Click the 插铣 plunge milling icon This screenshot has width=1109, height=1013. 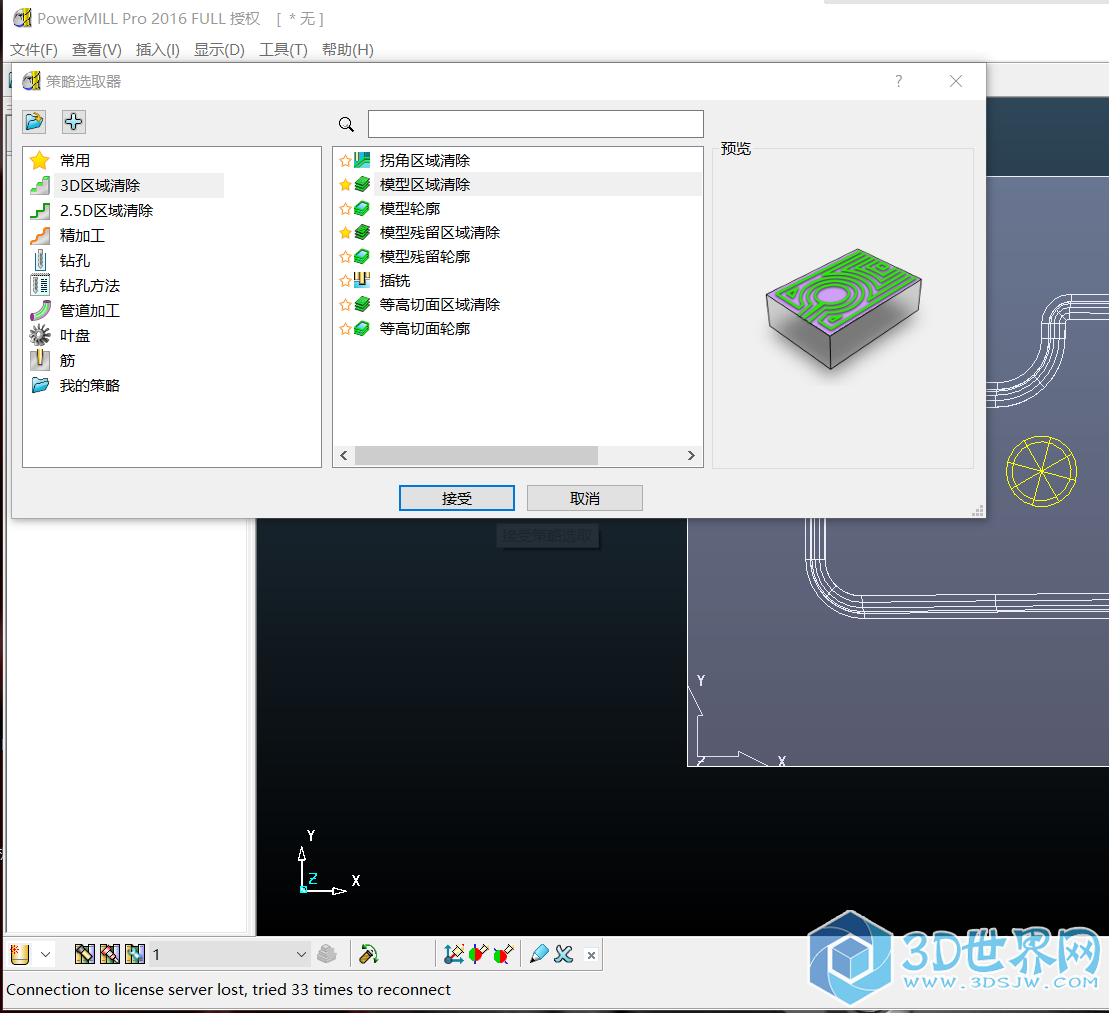[x=362, y=280]
